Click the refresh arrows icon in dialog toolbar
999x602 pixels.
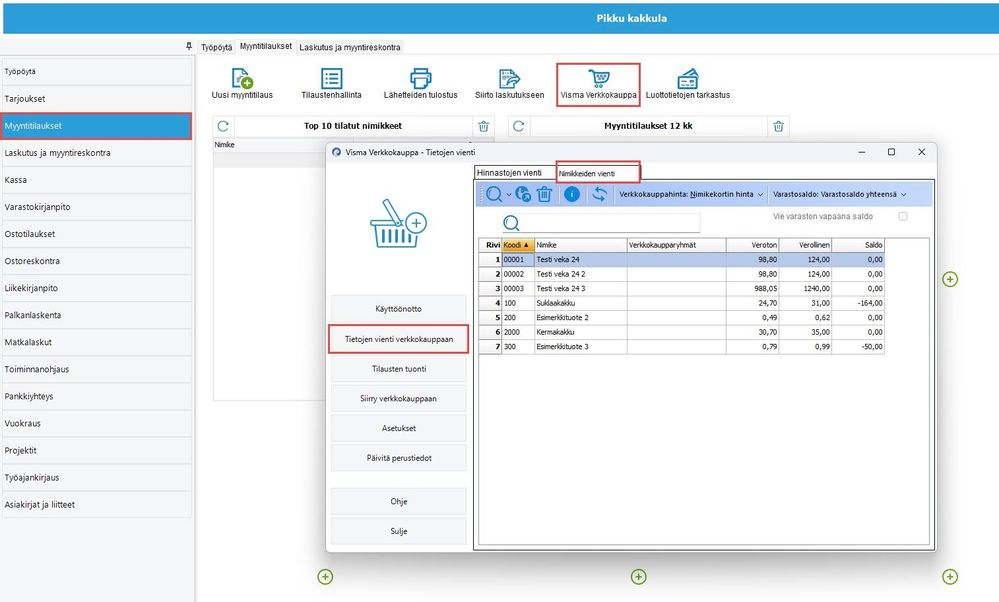599,194
